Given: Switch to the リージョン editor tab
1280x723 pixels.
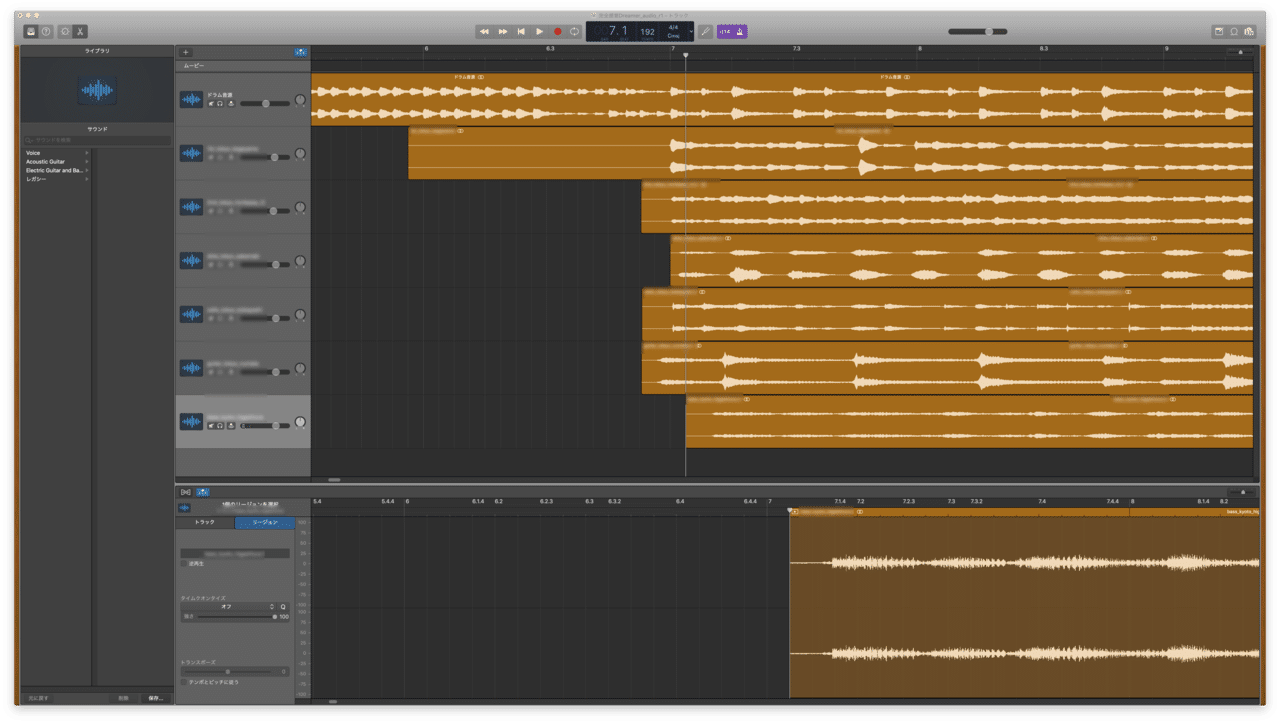Looking at the screenshot, I should pyautogui.click(x=265, y=523).
